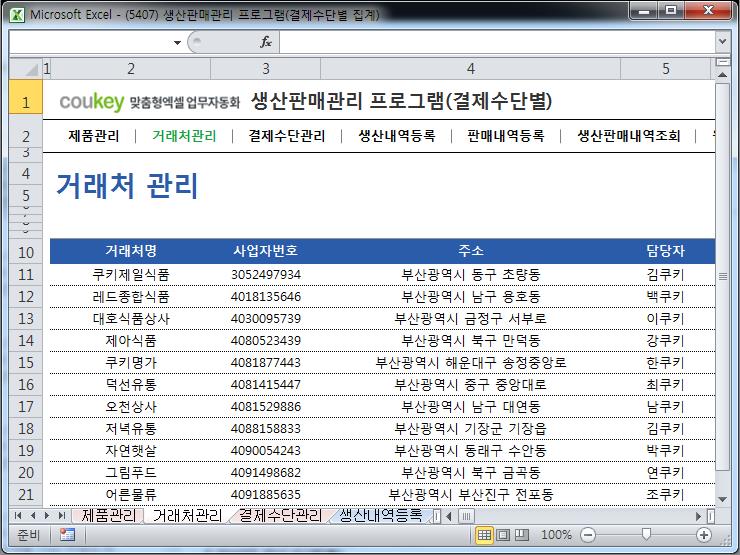Screen dimensions: 740x555
Task: Select cell 자연햇살
Action: click(x=131, y=451)
